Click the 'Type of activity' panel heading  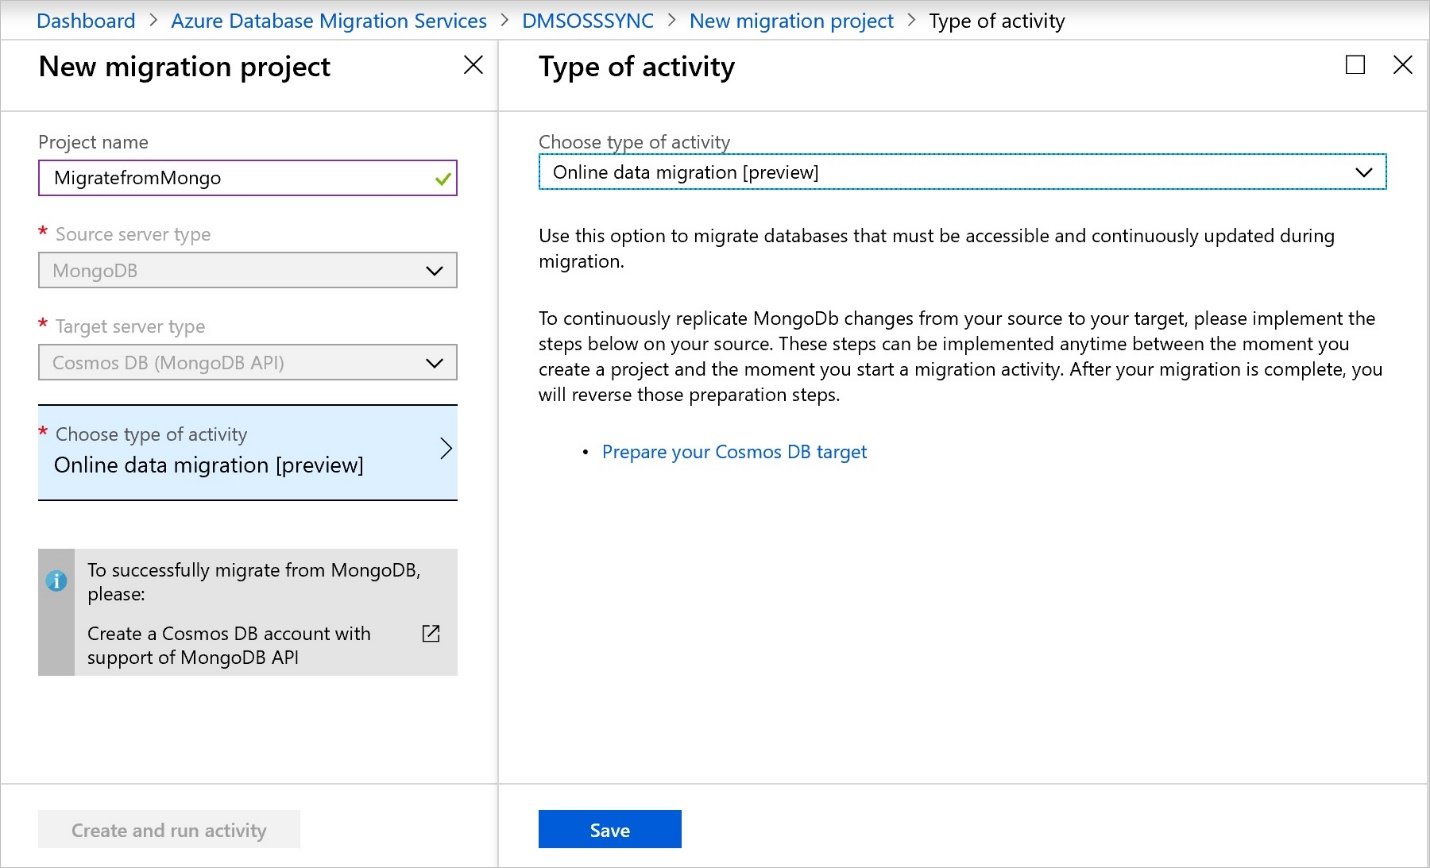point(636,67)
